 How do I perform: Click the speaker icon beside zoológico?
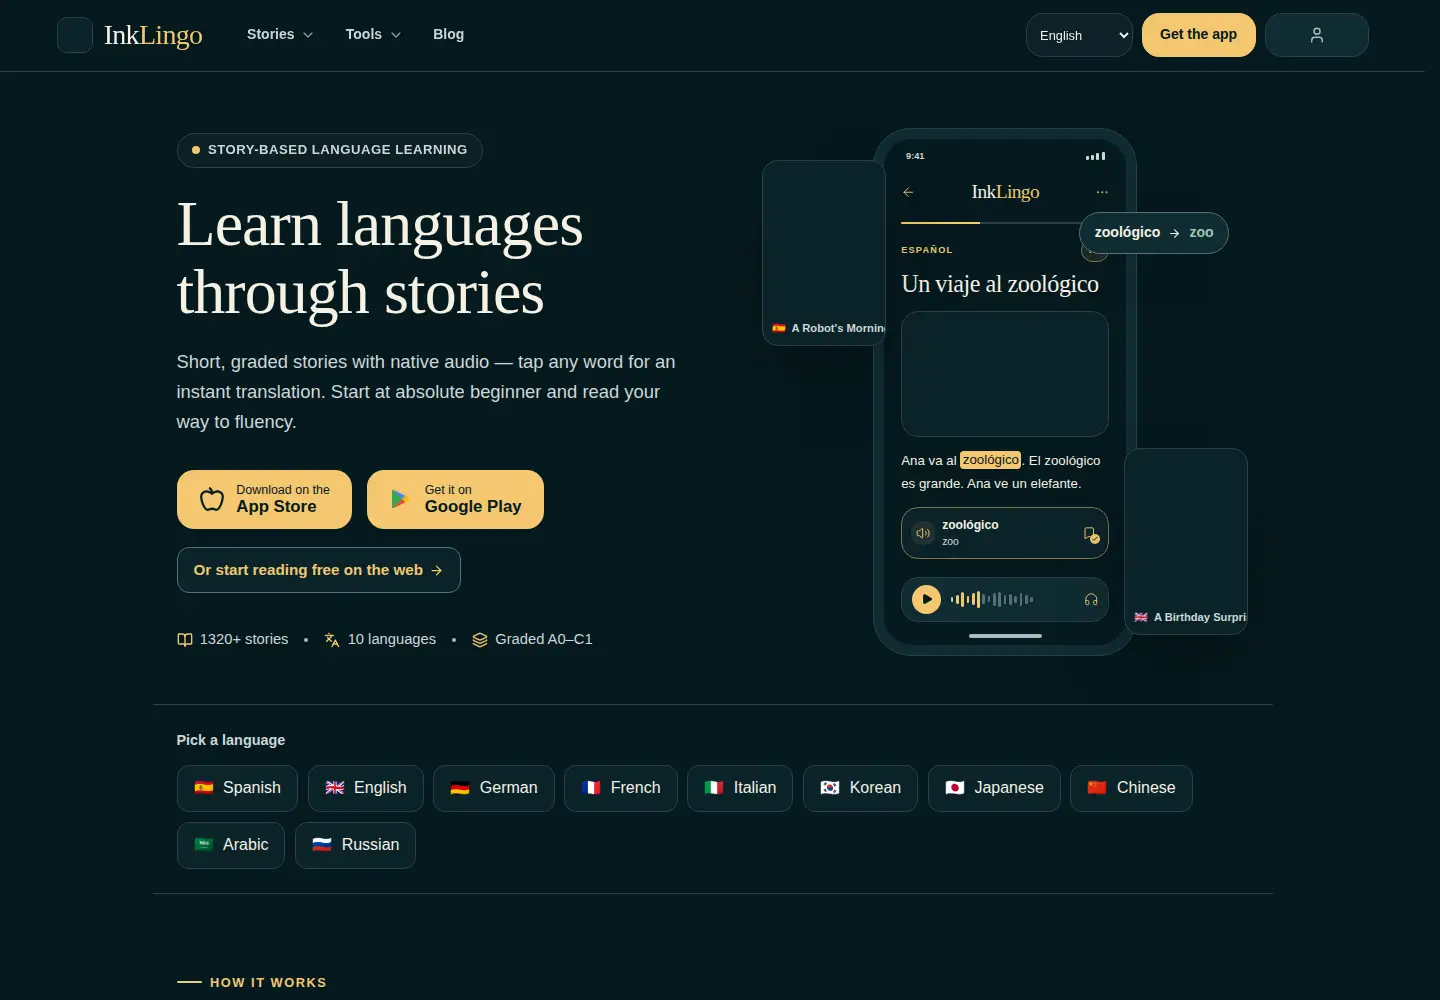923,533
